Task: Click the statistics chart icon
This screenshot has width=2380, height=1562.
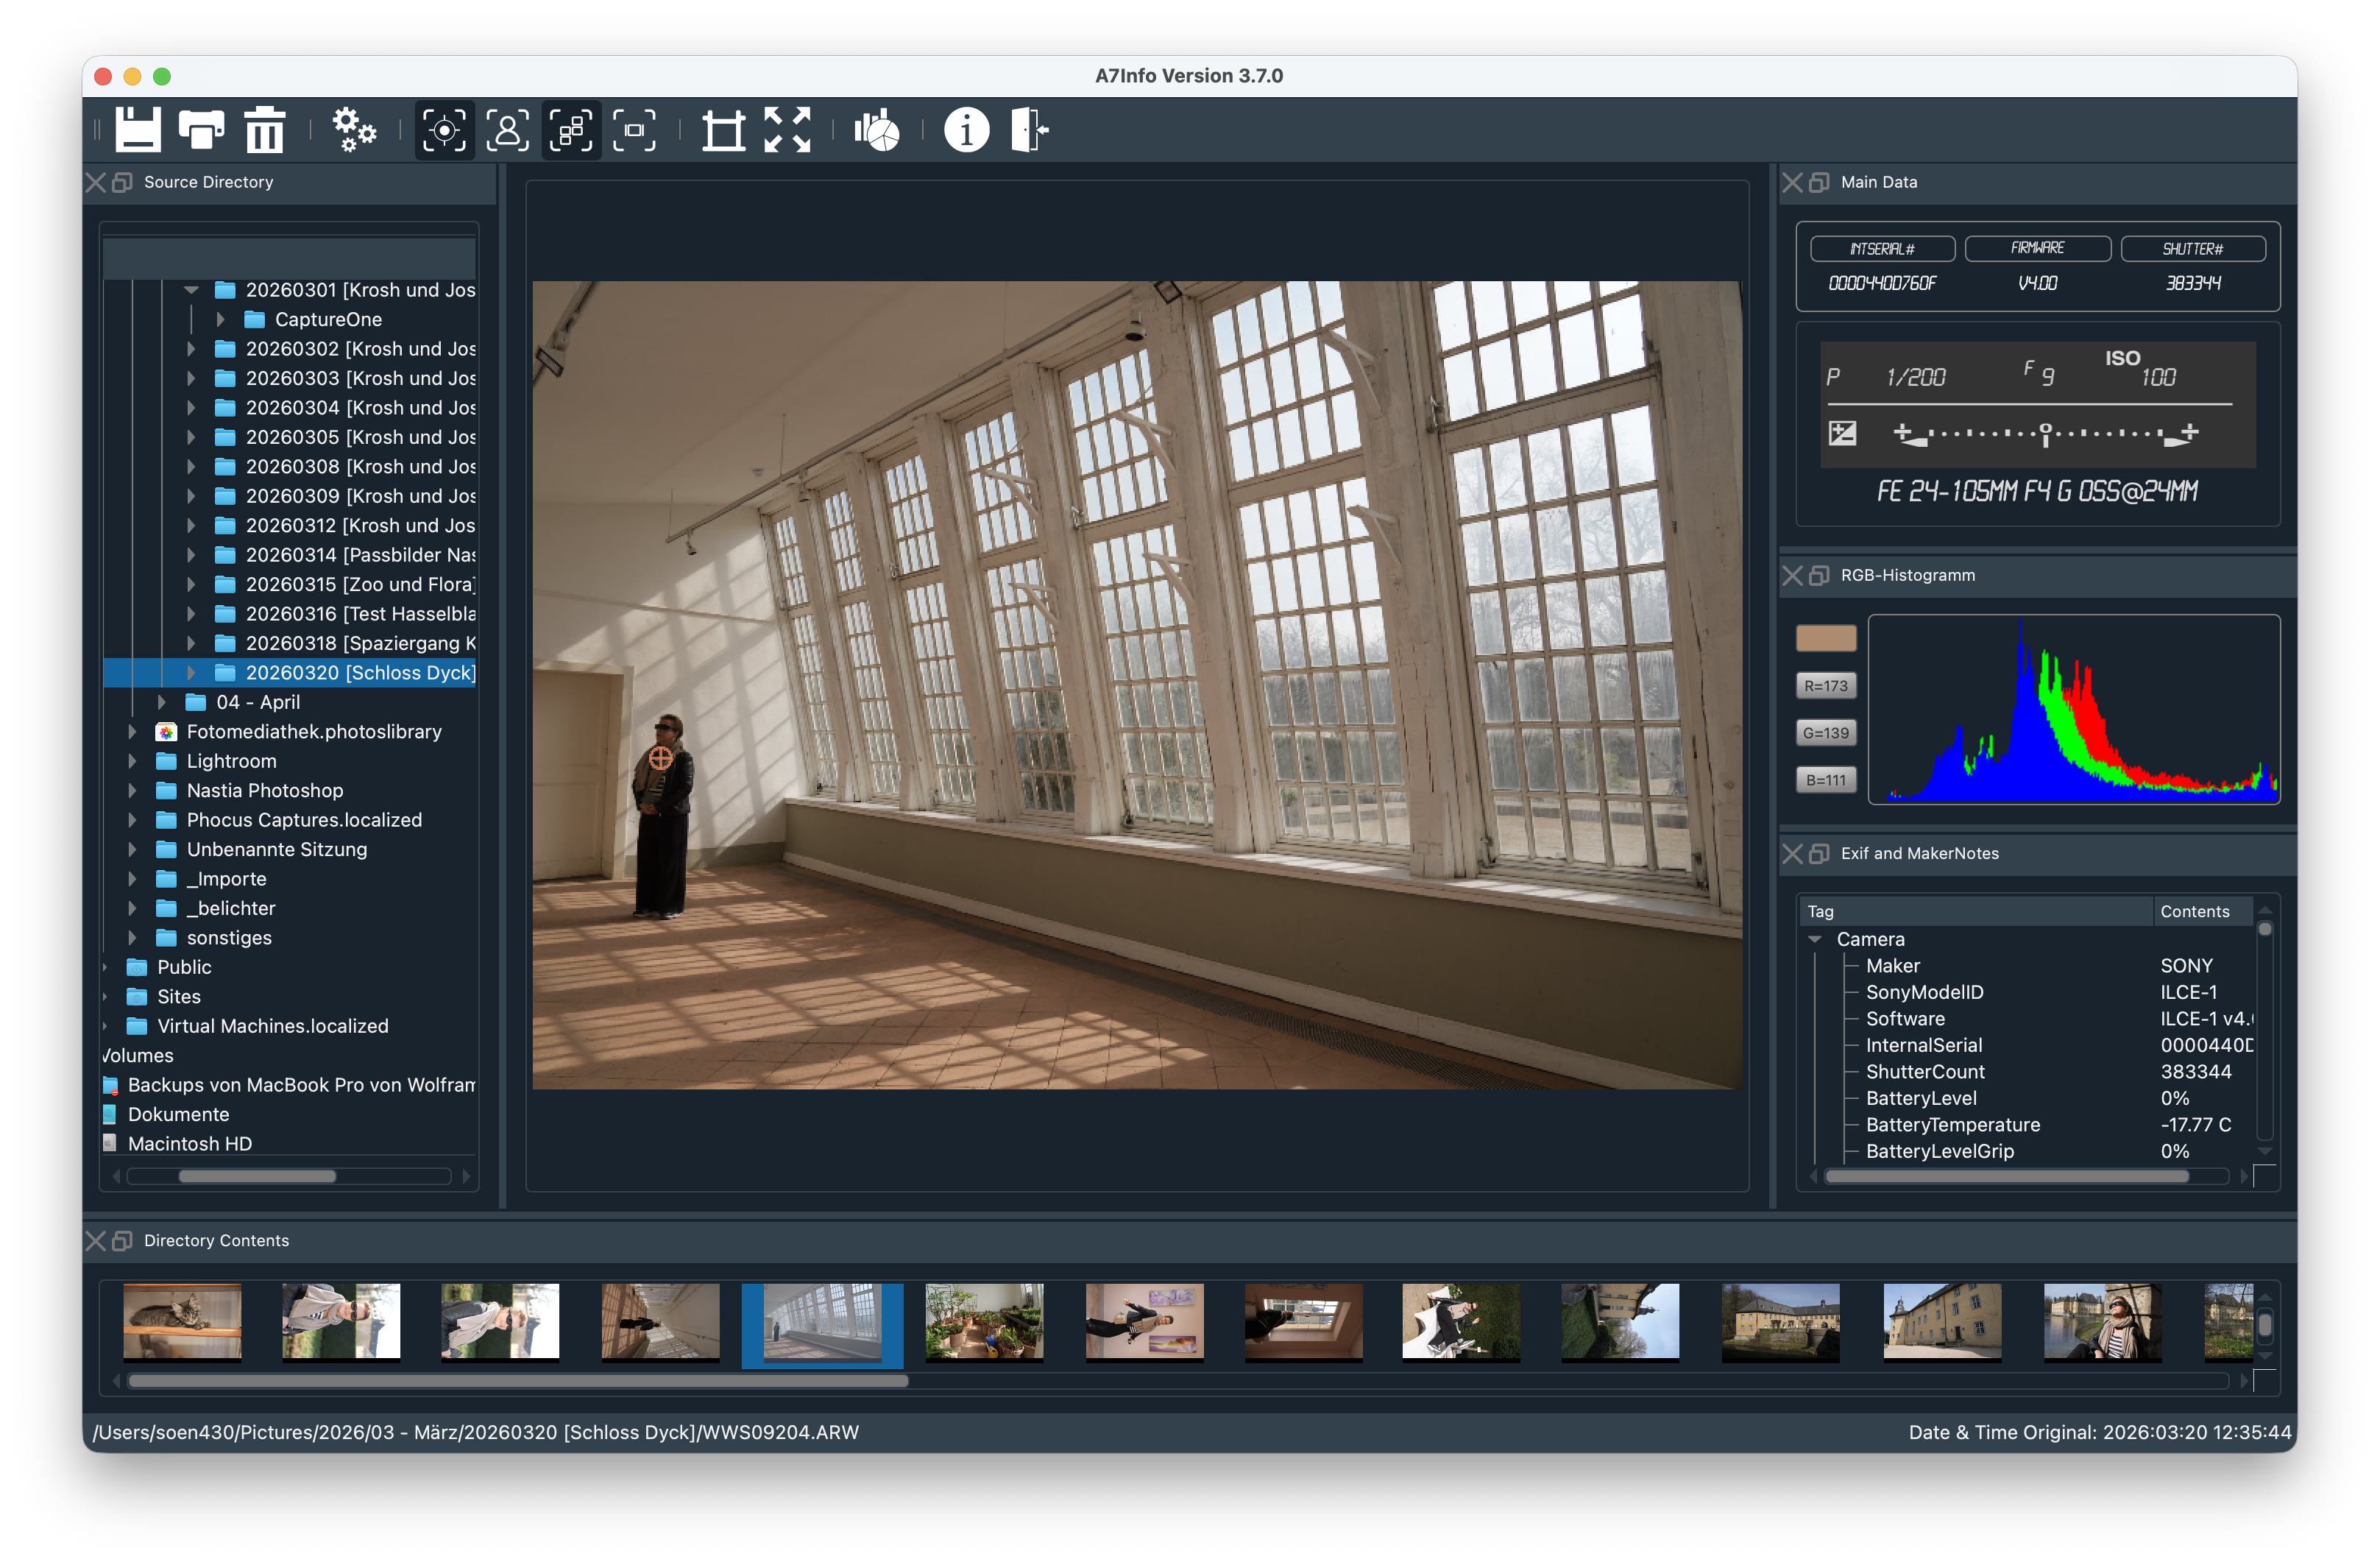Action: [877, 130]
